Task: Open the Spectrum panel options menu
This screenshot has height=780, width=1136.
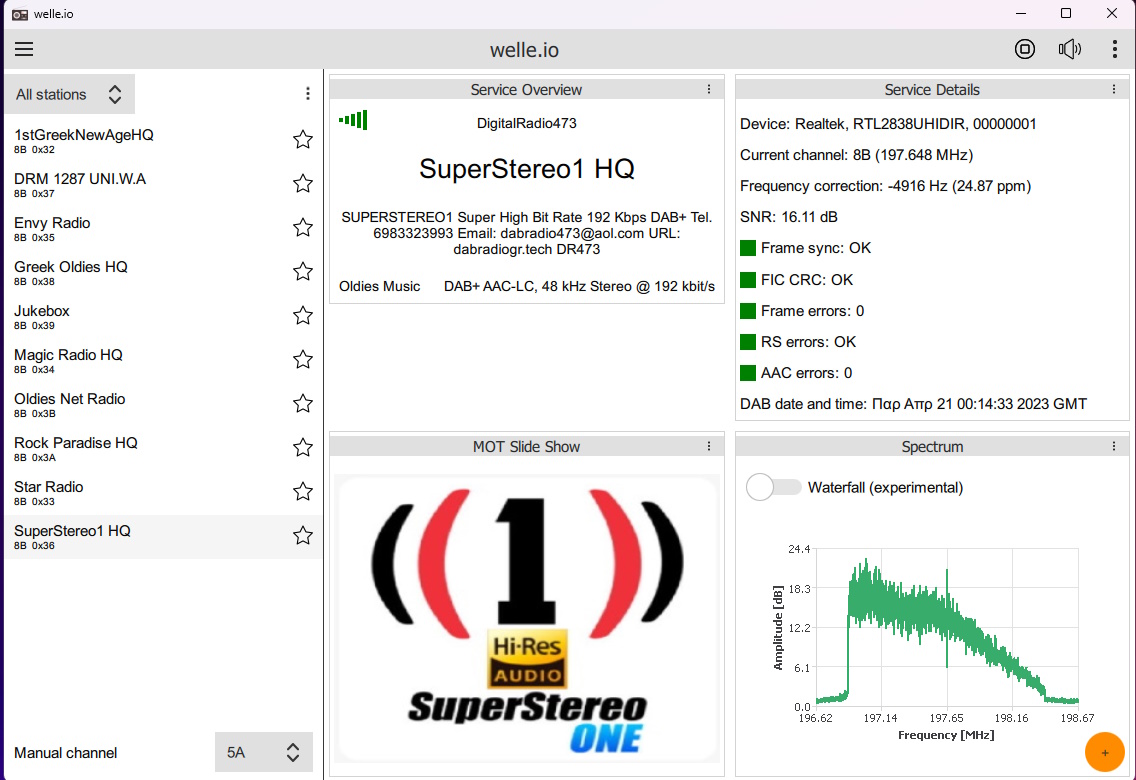Action: [1113, 446]
